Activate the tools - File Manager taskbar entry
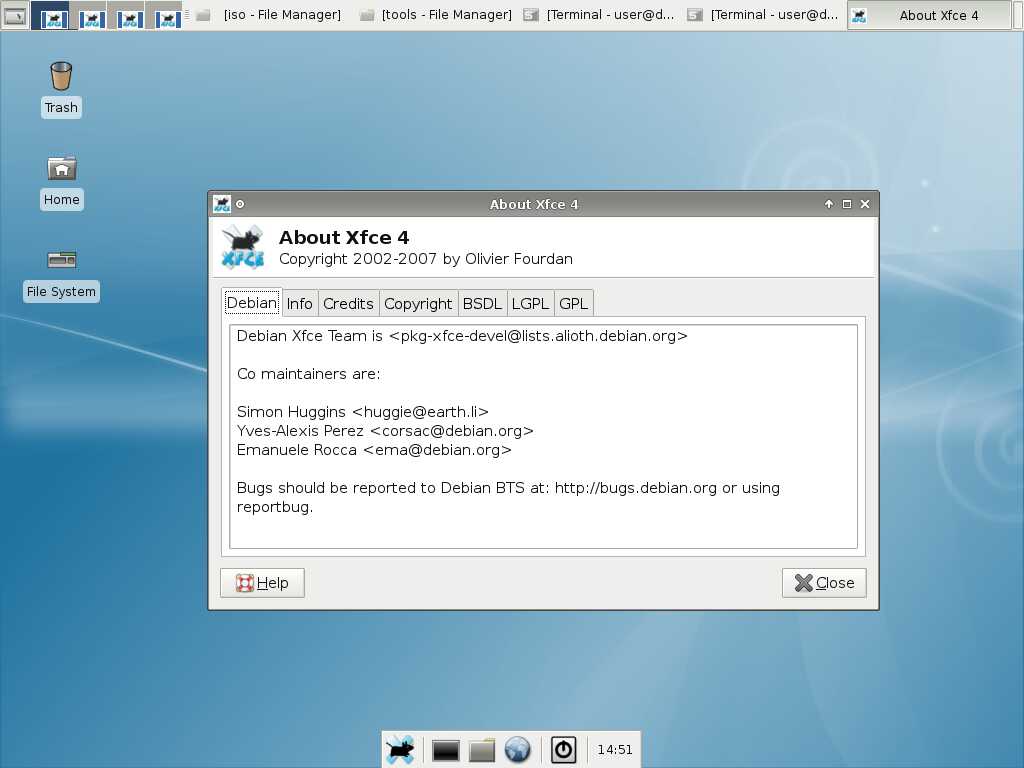This screenshot has height=768, width=1024. [437, 15]
